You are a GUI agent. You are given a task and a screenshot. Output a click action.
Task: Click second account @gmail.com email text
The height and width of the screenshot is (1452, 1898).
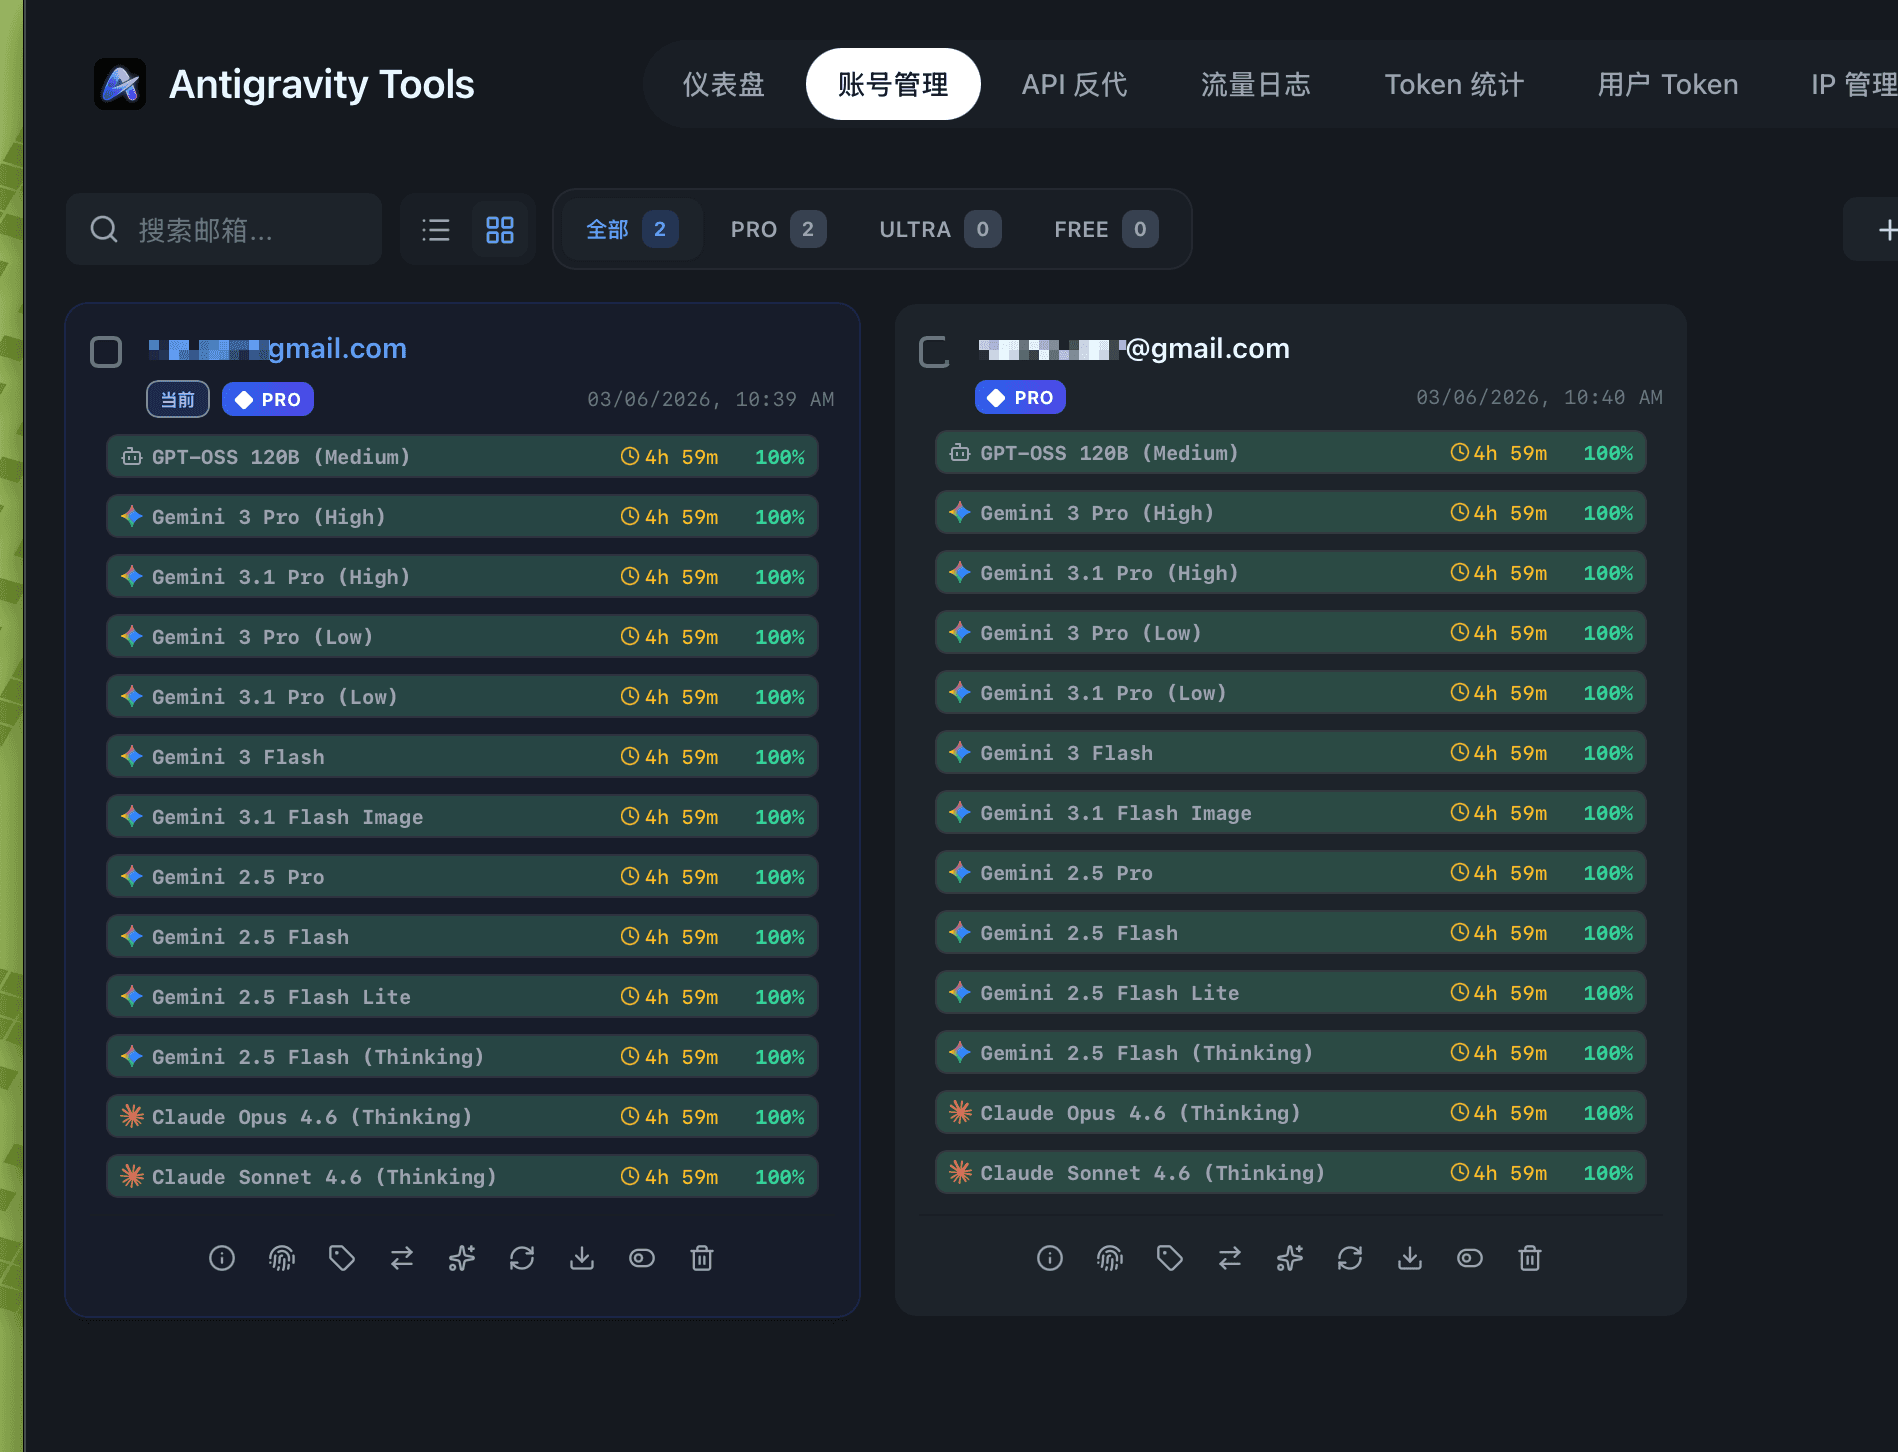tap(1134, 348)
